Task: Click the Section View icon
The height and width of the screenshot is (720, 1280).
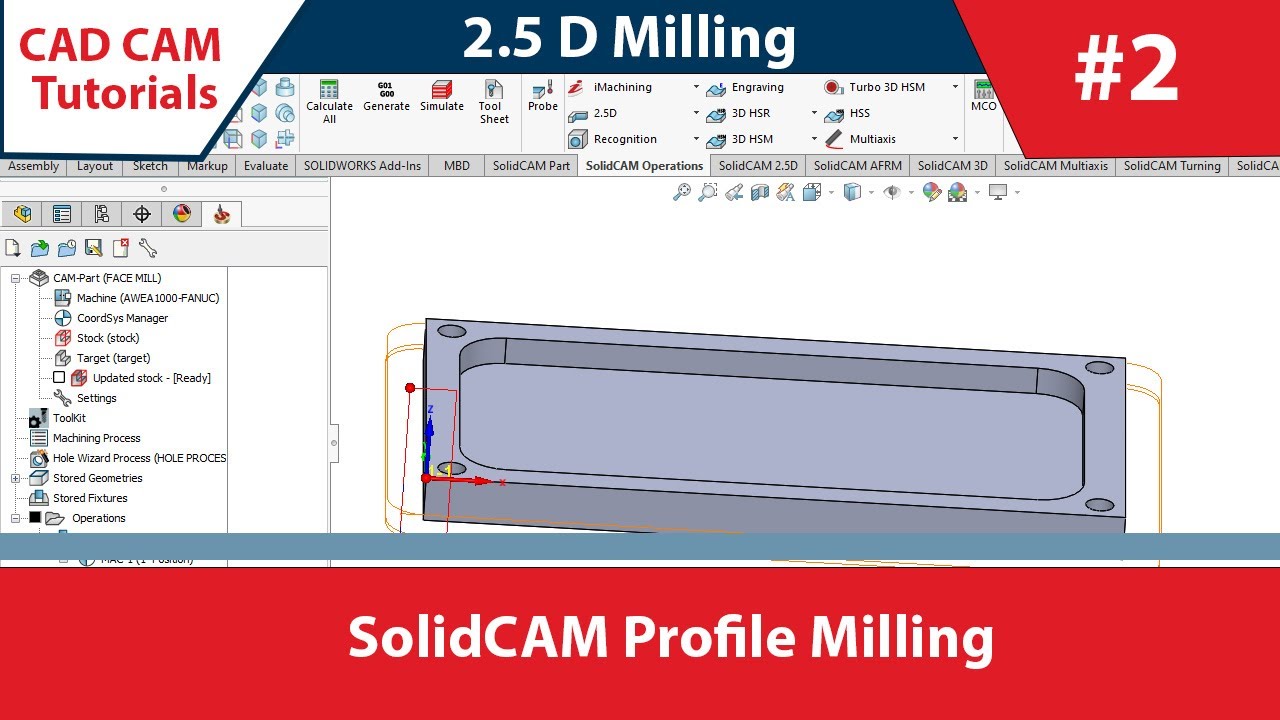Action: (760, 192)
